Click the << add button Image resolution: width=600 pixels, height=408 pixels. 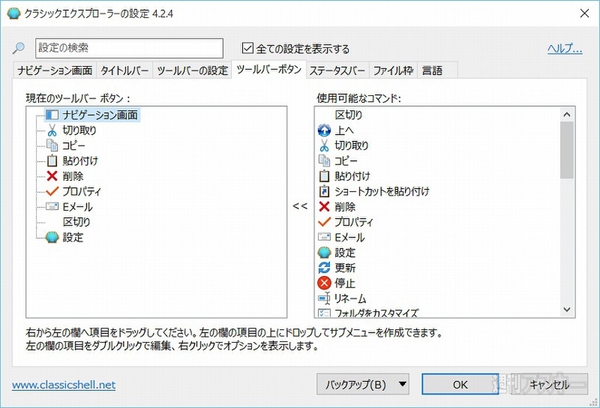(300, 206)
